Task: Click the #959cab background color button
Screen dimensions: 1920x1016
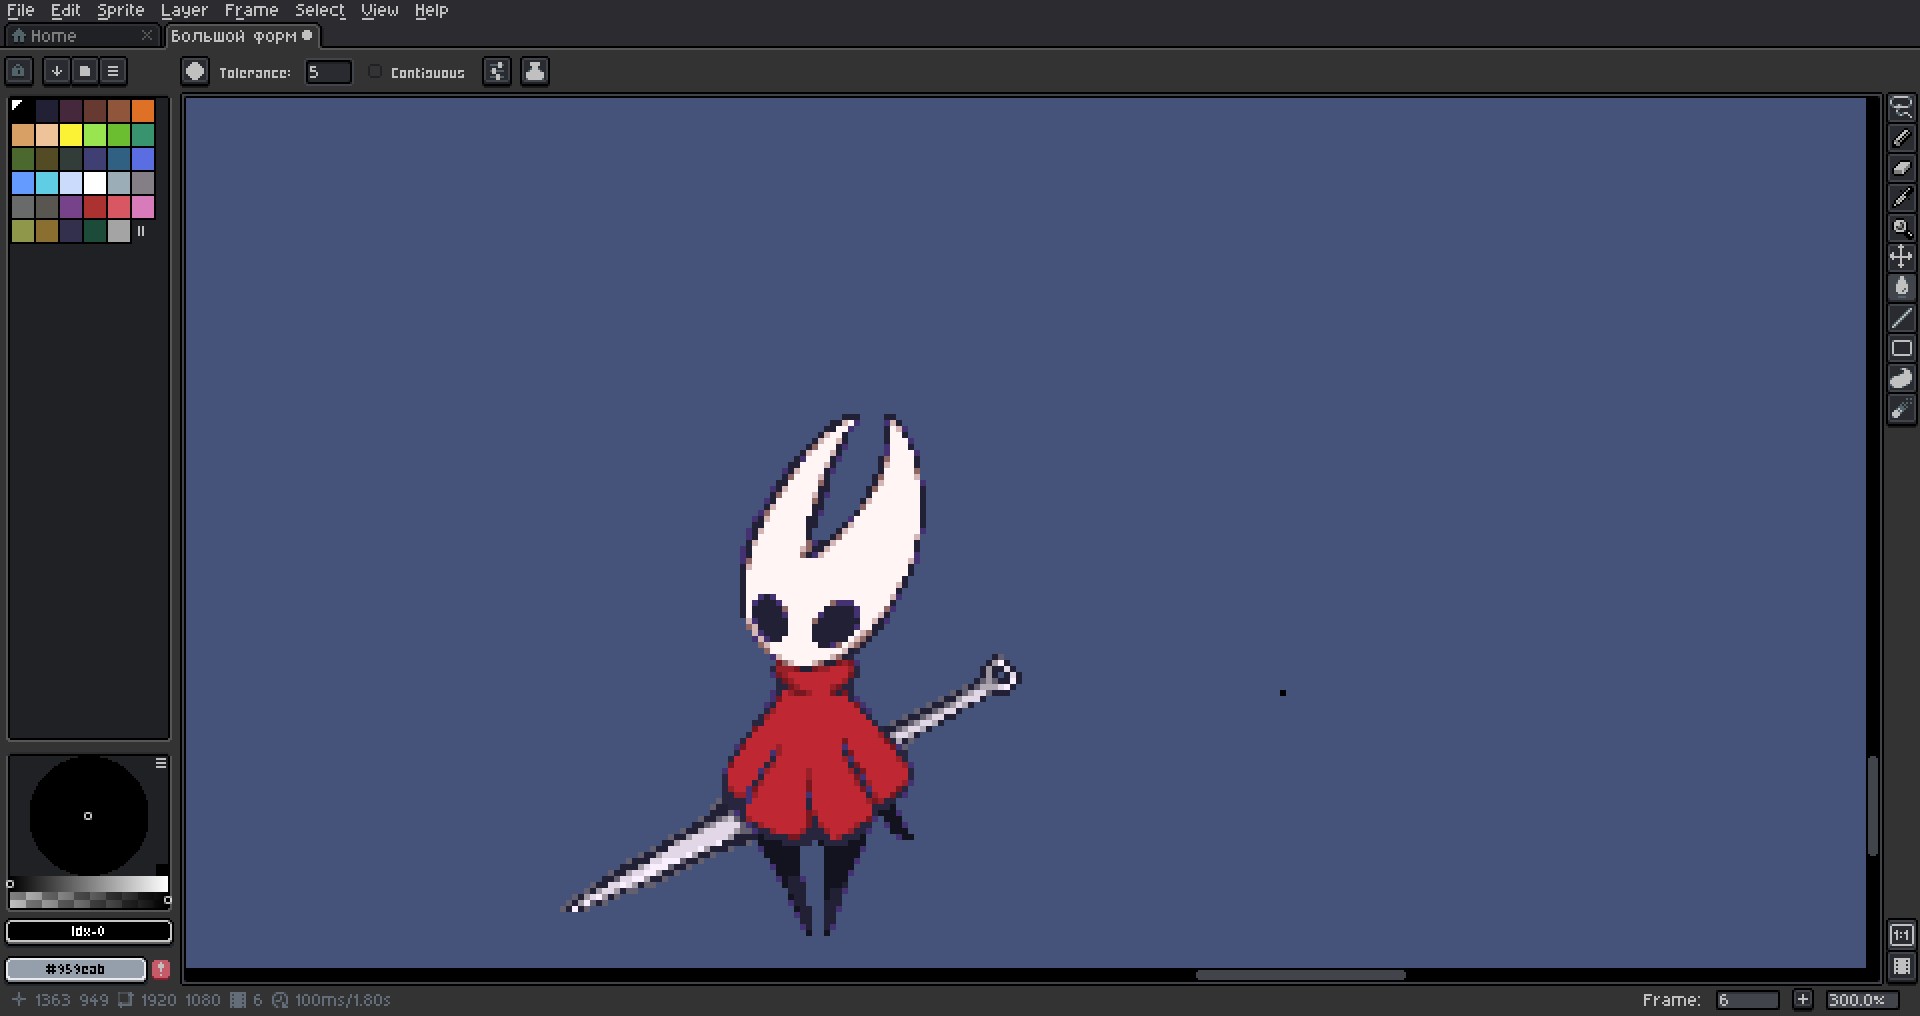Action: 77,969
